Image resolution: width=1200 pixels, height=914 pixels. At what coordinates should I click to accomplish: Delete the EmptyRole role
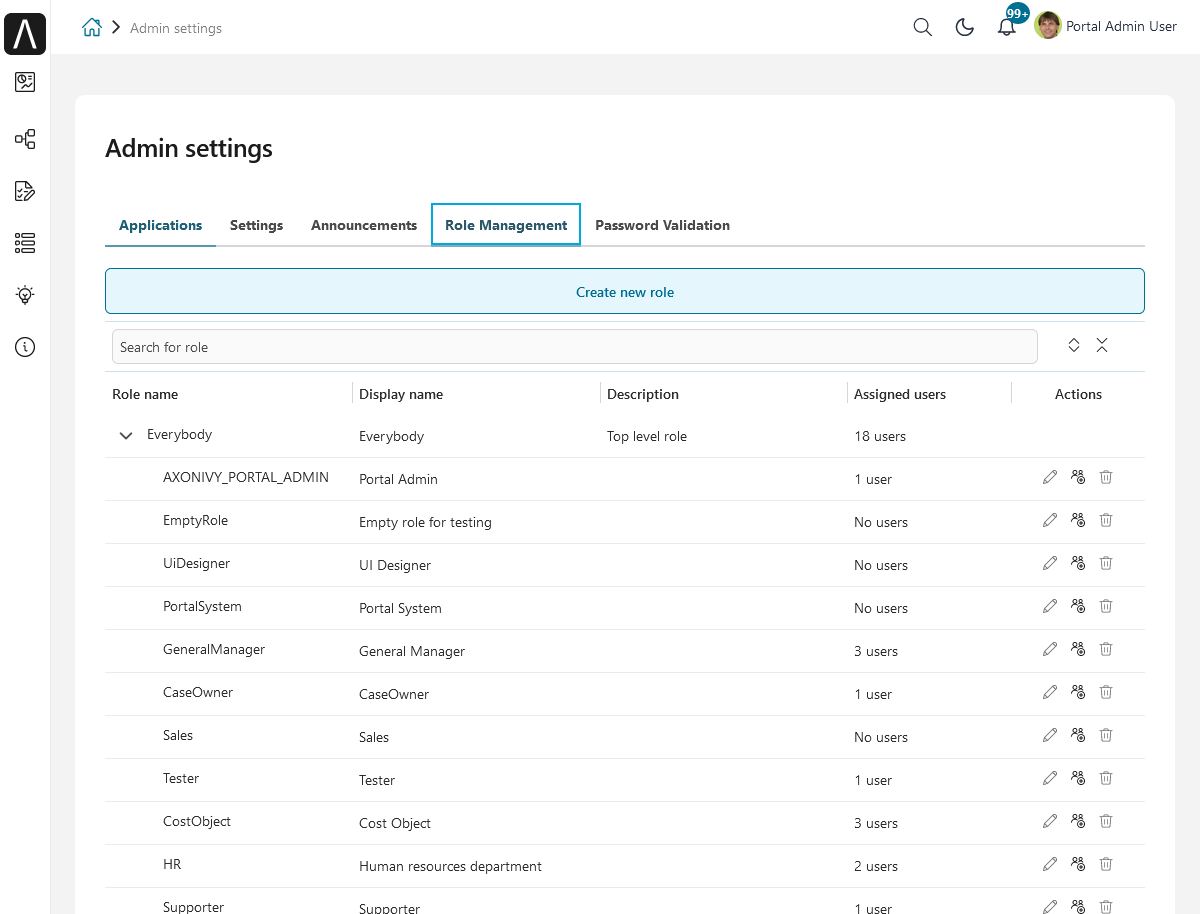pyautogui.click(x=1106, y=520)
